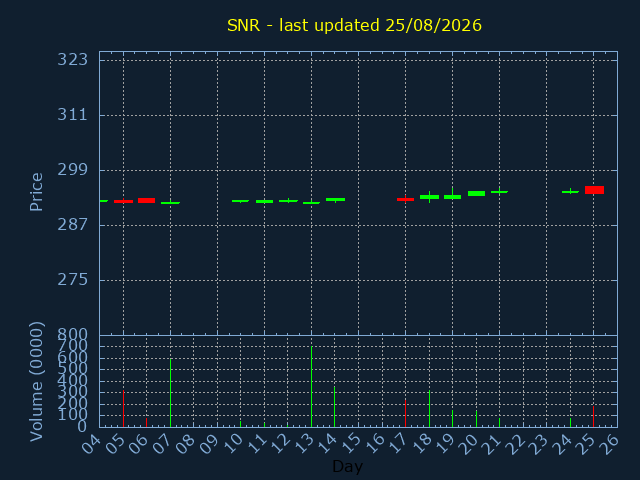Click the 24 day label on x-axis
640x480 pixels.
click(x=562, y=444)
